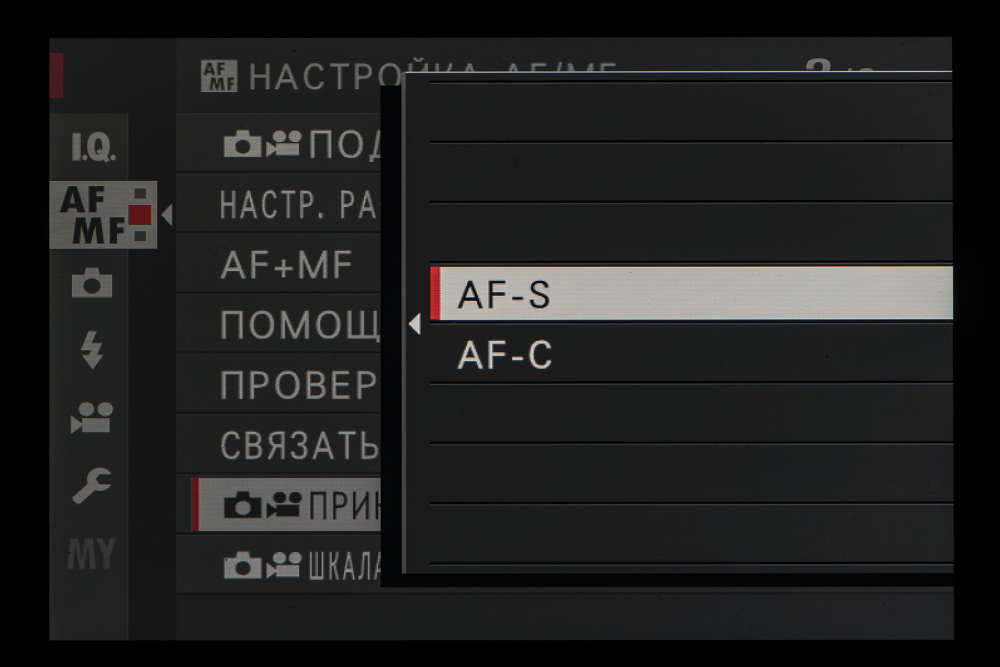This screenshot has width=1000, height=667.
Task: Click the empty row above AF-S
Action: point(691,233)
